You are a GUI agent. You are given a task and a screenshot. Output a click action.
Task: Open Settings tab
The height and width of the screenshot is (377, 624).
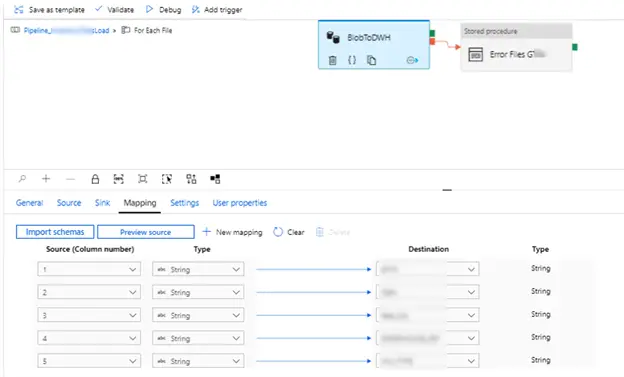185,203
